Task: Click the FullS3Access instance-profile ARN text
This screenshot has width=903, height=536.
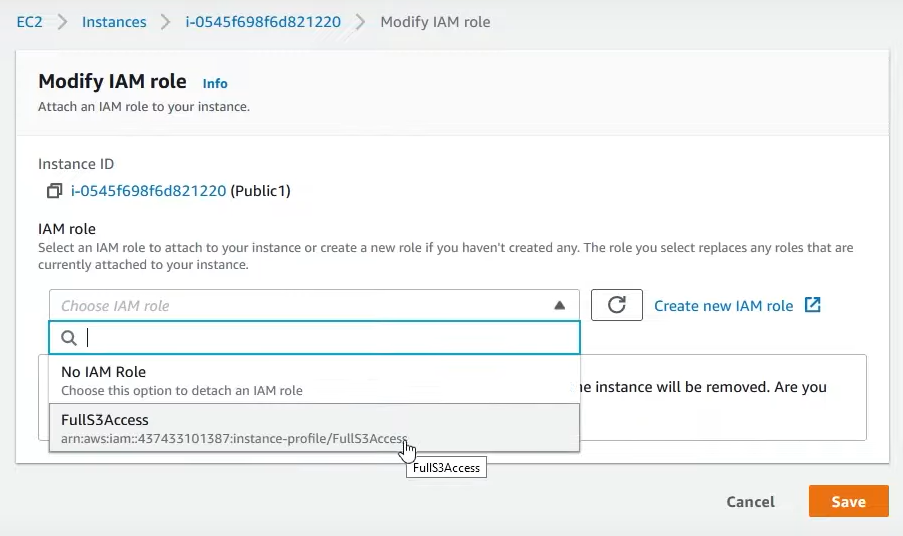Action: (x=234, y=439)
